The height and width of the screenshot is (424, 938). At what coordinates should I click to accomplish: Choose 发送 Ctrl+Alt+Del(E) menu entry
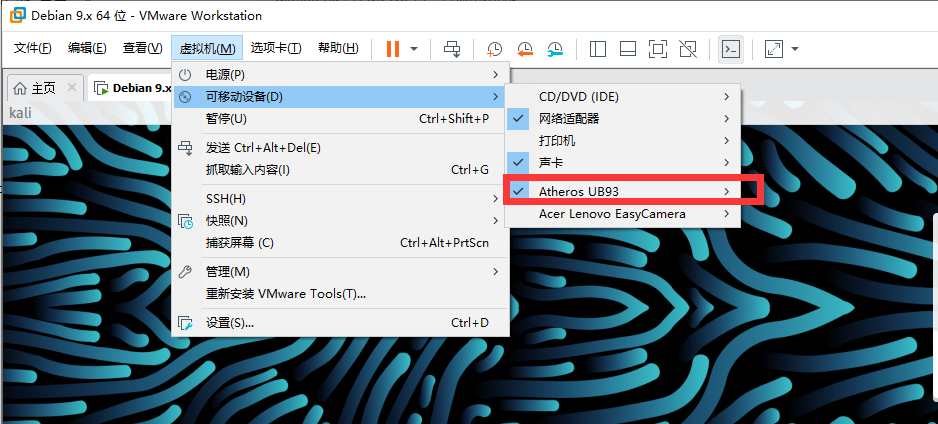click(x=340, y=148)
